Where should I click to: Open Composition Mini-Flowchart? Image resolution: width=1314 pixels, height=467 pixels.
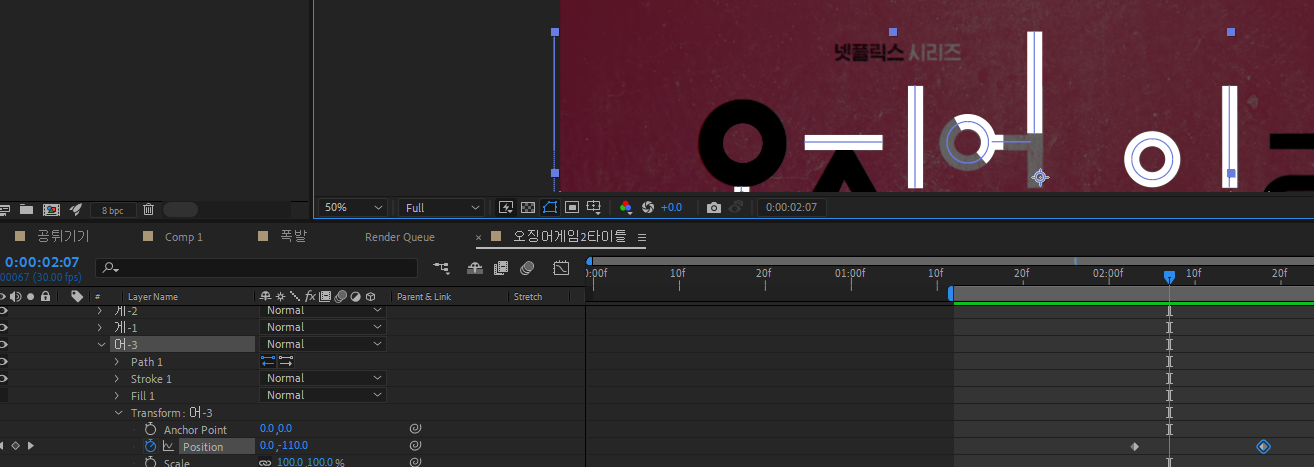point(442,268)
